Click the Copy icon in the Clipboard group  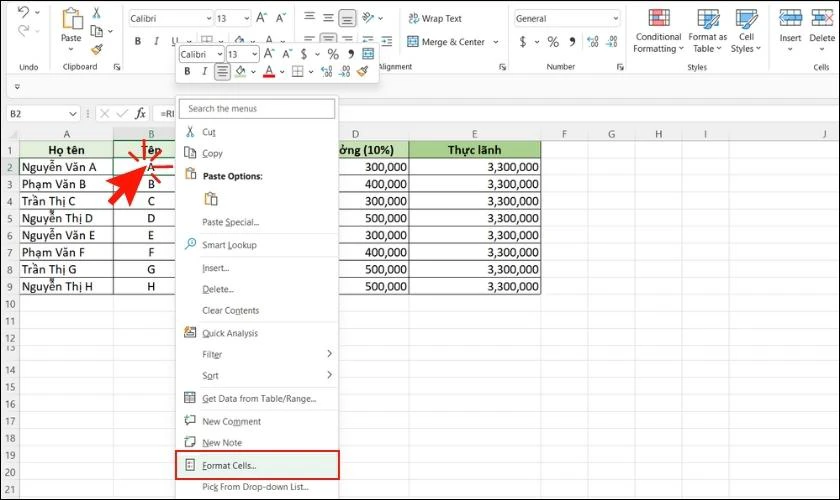(96, 31)
